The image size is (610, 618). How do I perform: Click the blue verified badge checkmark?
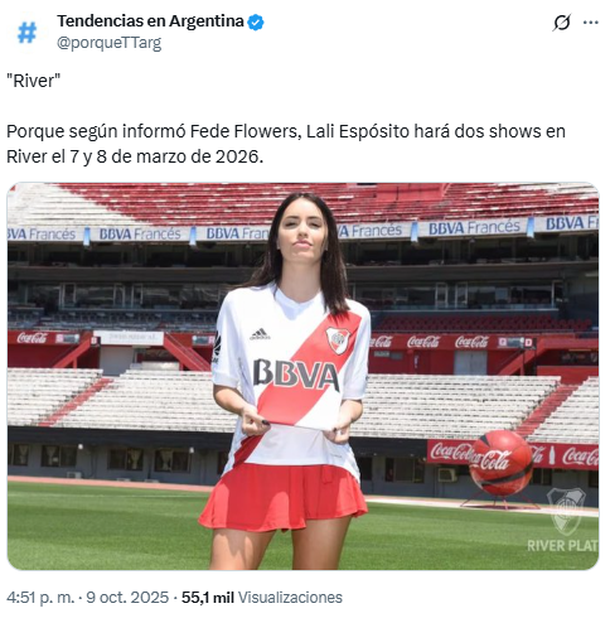point(256,22)
